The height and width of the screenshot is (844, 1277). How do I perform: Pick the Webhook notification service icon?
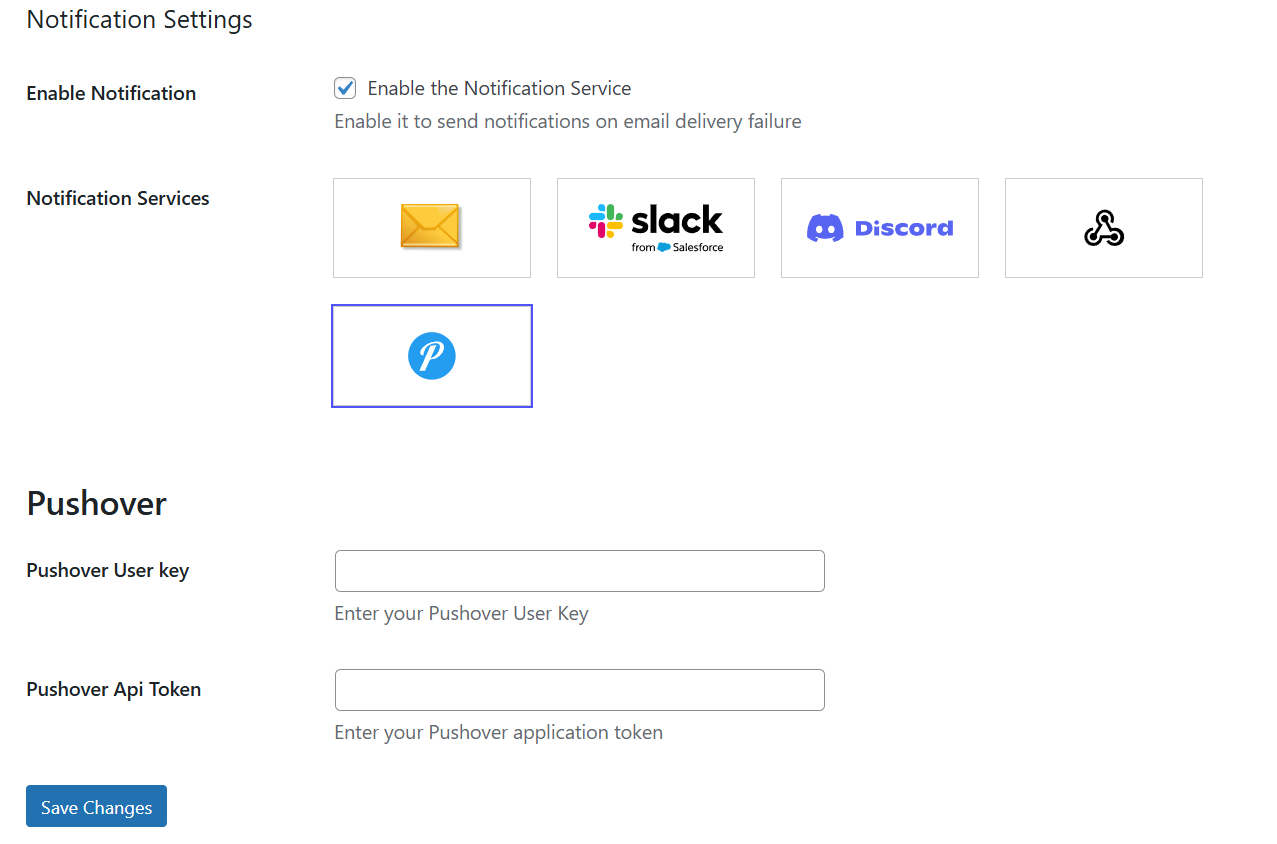tap(1103, 227)
